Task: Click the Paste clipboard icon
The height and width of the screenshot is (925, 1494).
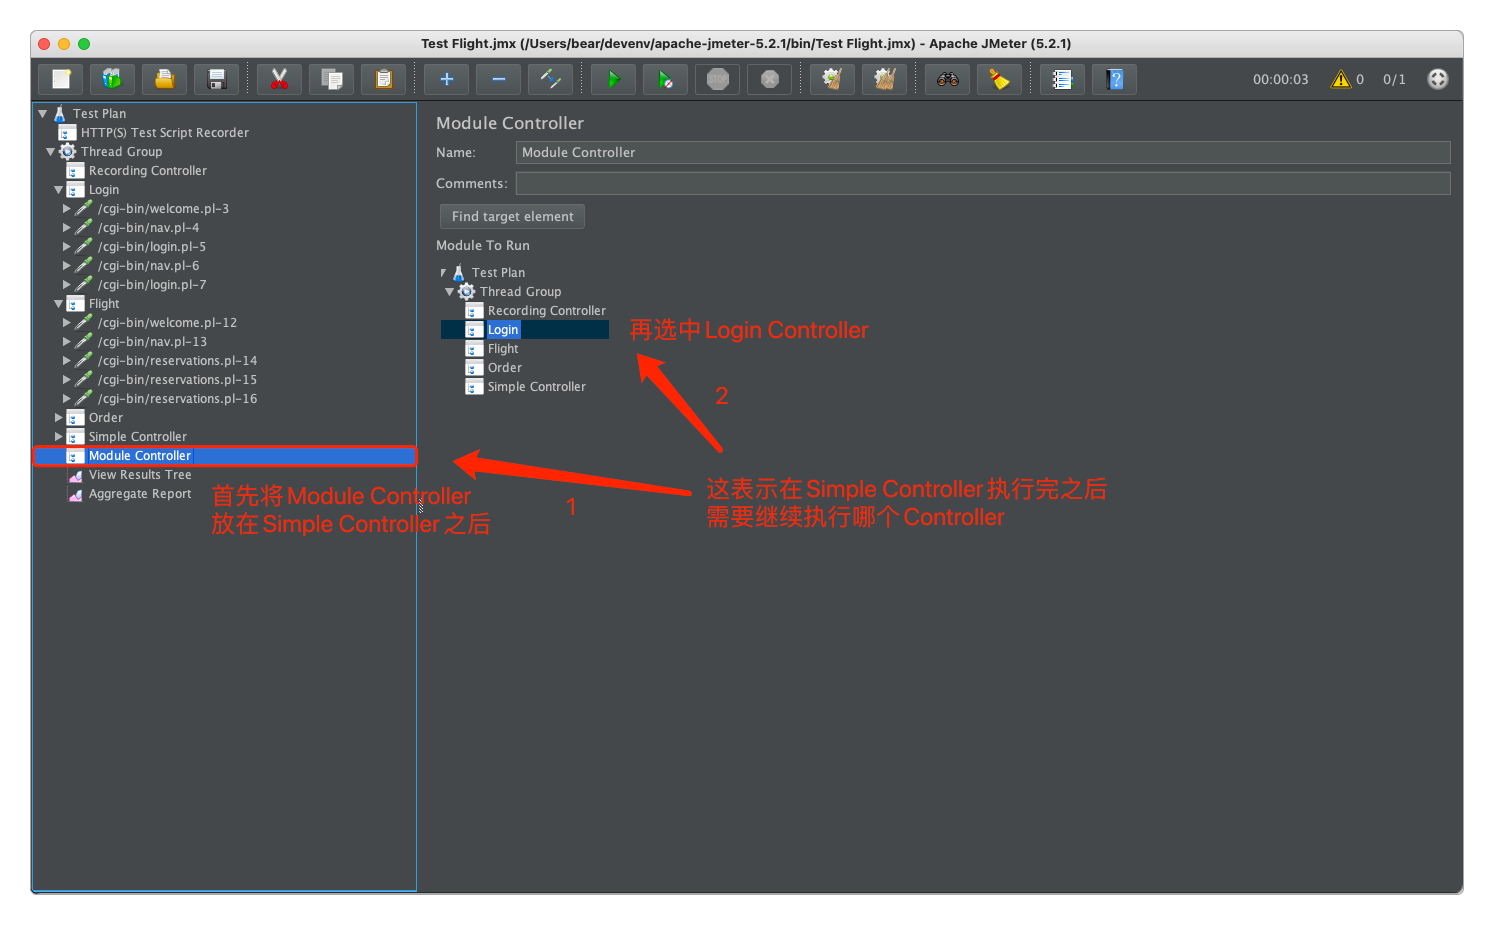Action: (384, 79)
